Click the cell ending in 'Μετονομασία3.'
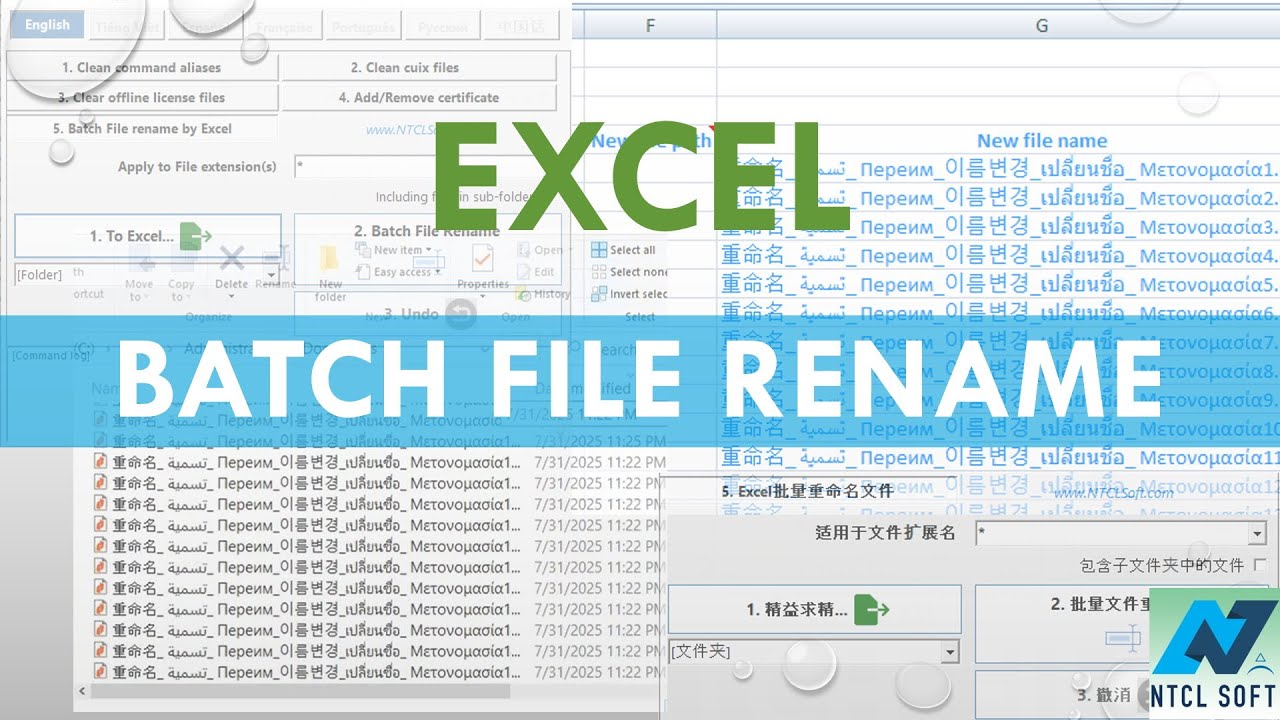The image size is (1280, 720). pyautogui.click(x=1000, y=227)
